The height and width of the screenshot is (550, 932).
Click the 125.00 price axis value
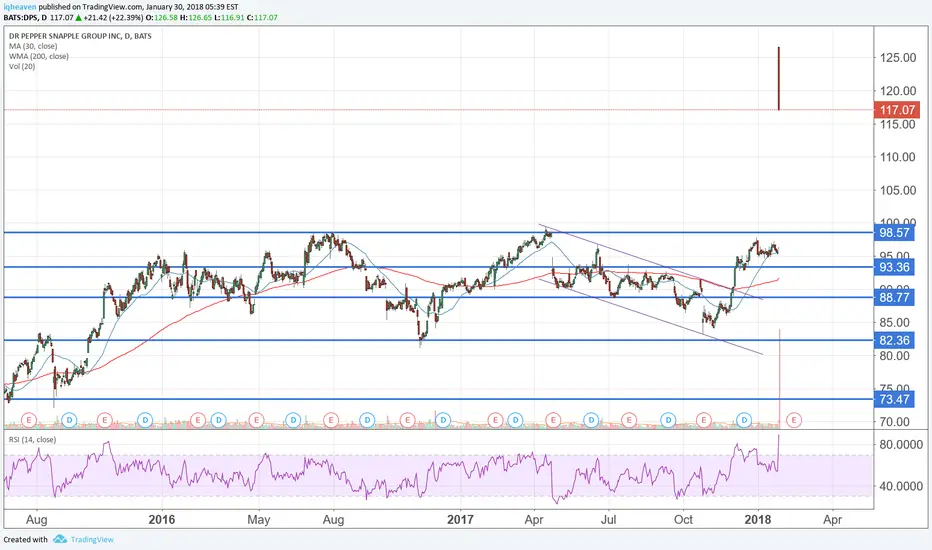[x=898, y=58]
